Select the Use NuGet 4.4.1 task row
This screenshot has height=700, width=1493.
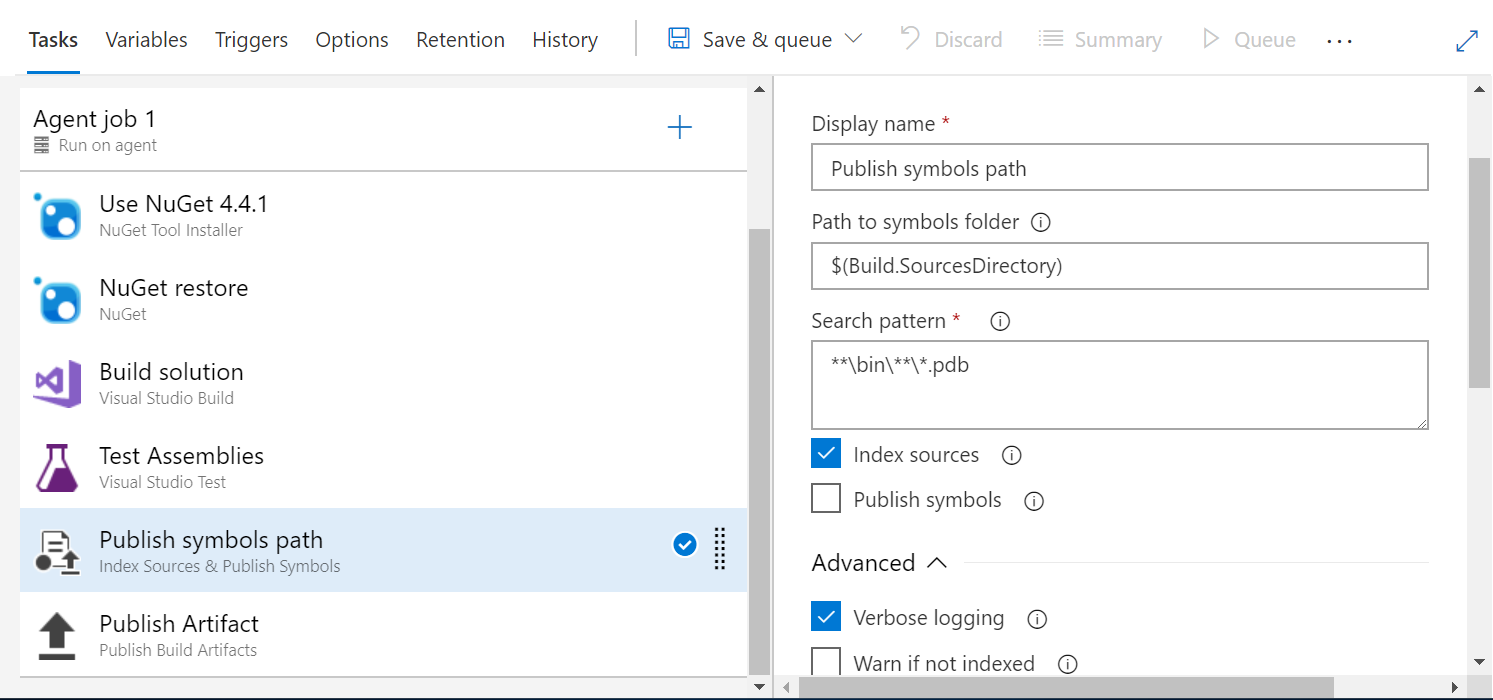pyautogui.click(x=383, y=214)
